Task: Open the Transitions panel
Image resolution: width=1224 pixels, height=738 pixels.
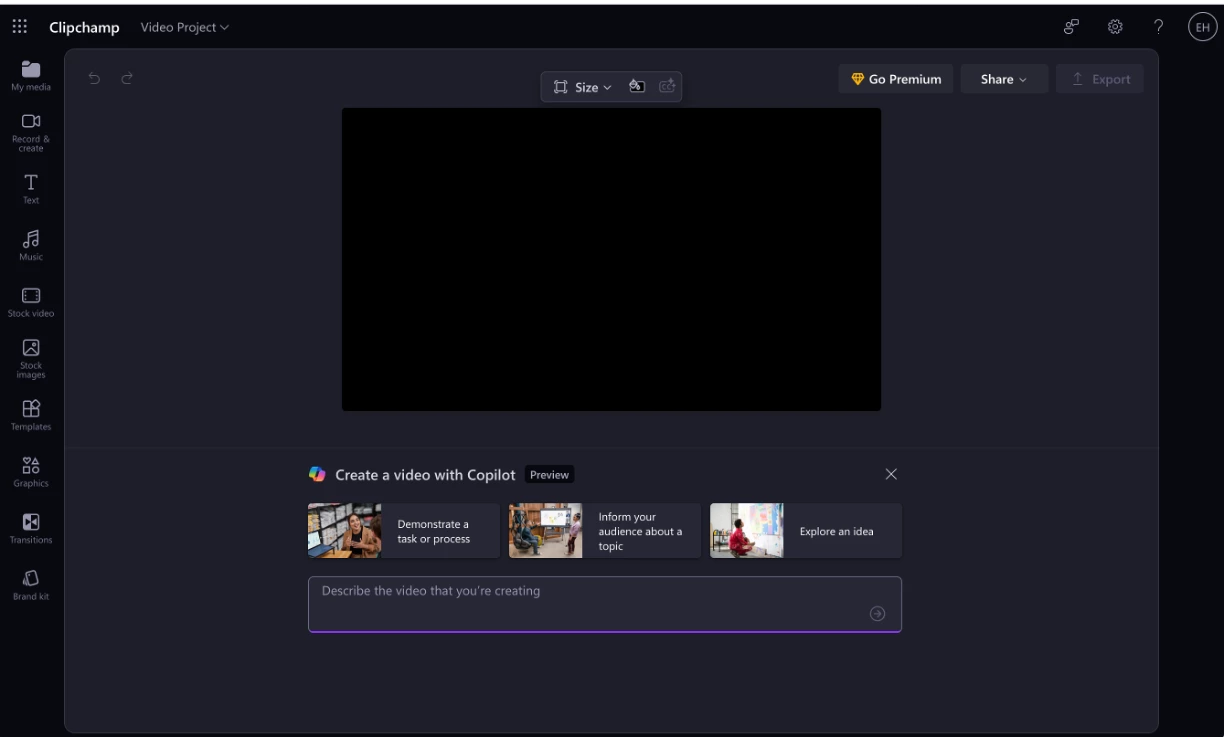Action: click(31, 528)
